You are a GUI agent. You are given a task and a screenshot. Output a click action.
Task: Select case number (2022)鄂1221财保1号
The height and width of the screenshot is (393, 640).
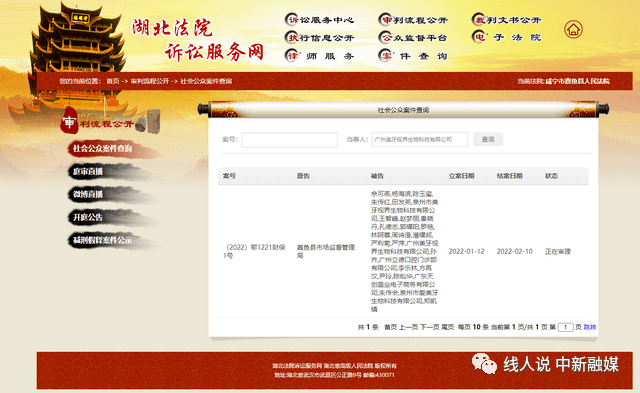(253, 251)
